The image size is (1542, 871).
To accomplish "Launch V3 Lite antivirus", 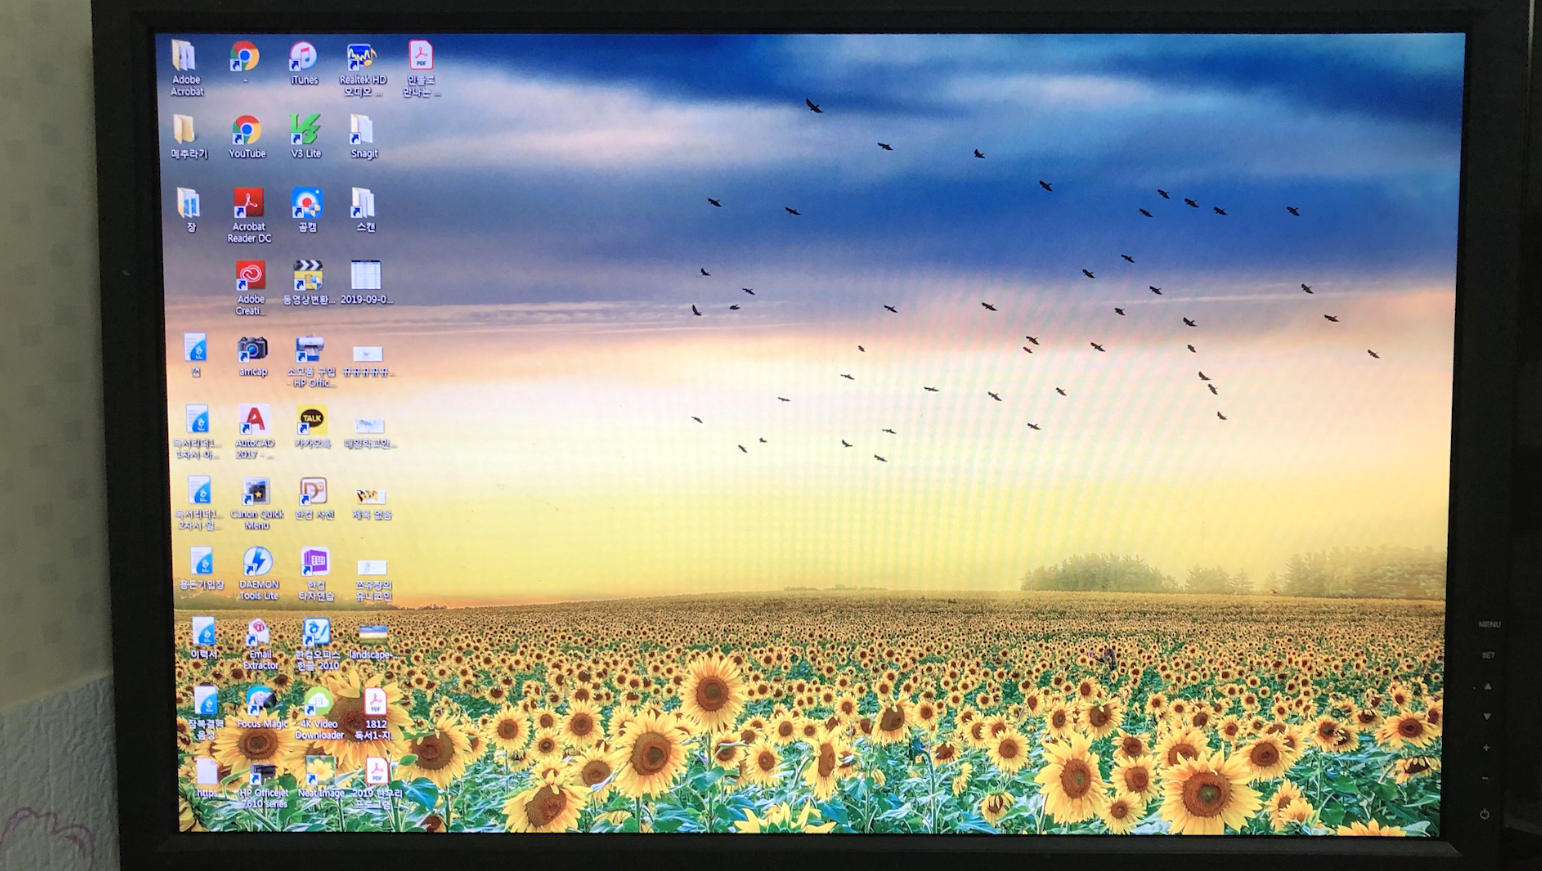I will [x=305, y=136].
